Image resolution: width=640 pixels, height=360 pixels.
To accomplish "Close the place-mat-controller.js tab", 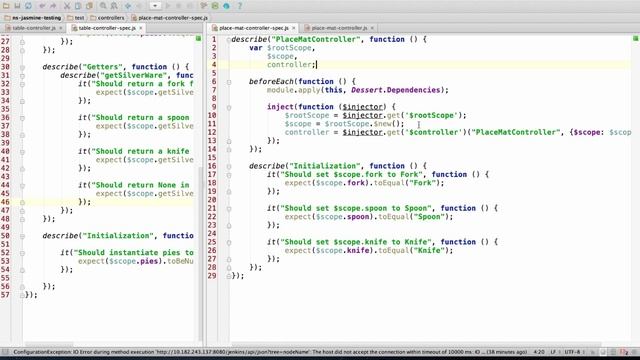I will 372,28.
